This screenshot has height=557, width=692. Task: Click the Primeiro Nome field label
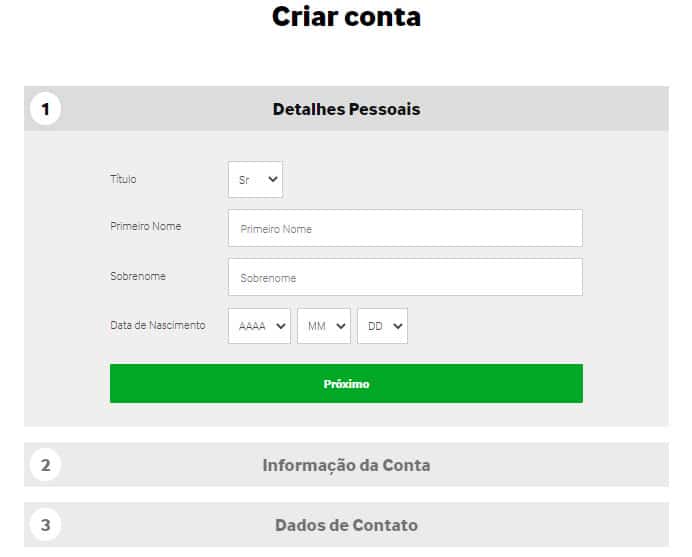pyautogui.click(x=146, y=226)
